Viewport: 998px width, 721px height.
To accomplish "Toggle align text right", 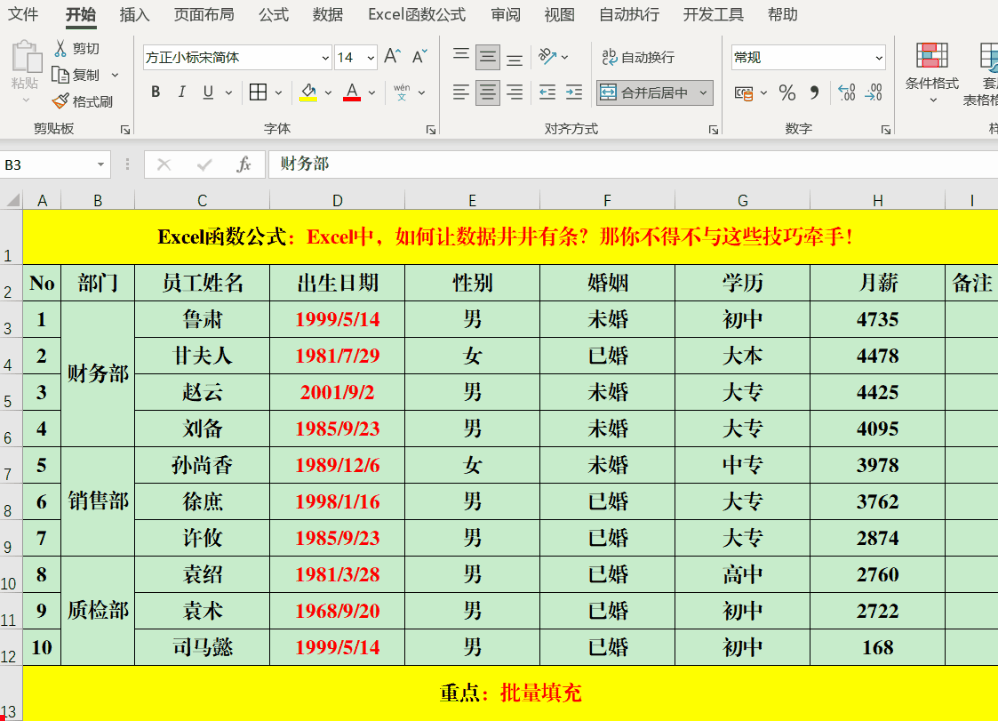I will (x=514, y=92).
